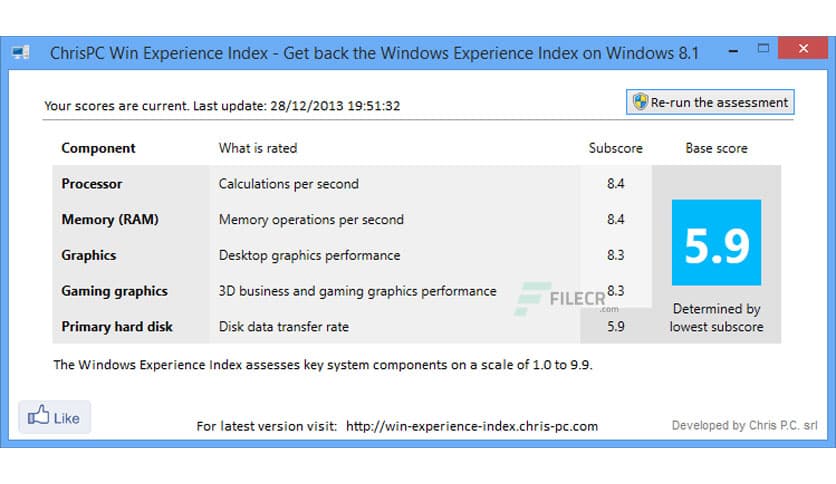
Task: Re-run the assessment
Action: tap(710, 102)
